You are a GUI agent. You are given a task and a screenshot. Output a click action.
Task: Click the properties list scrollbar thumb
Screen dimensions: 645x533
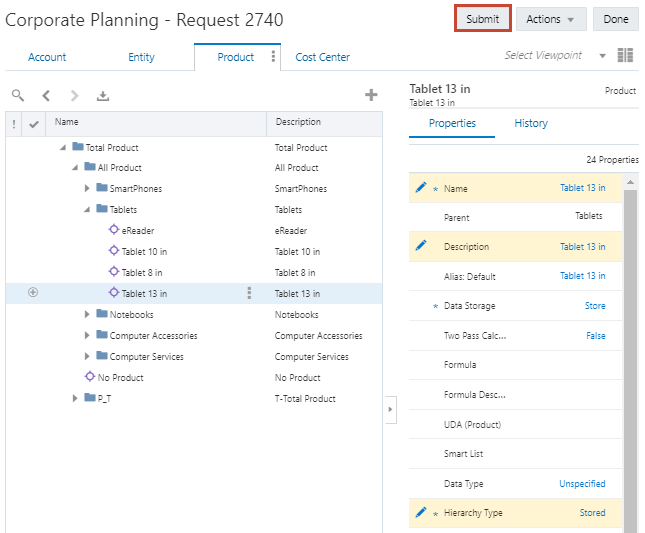tap(630, 360)
